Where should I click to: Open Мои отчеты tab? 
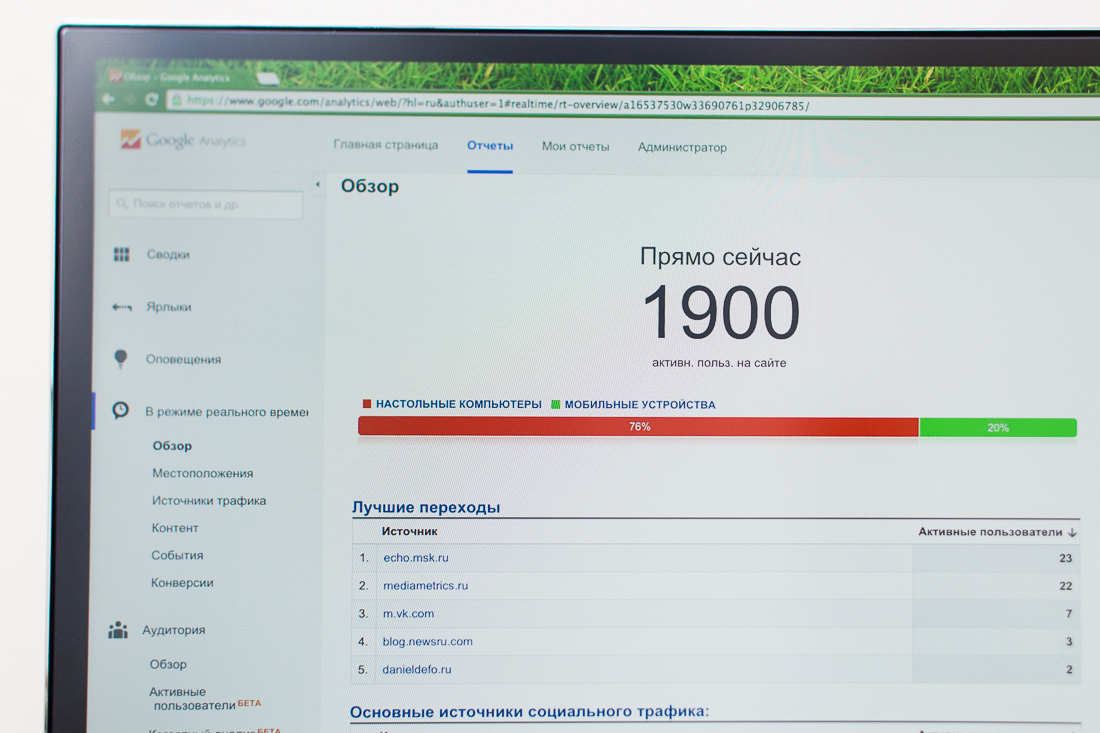coord(575,147)
